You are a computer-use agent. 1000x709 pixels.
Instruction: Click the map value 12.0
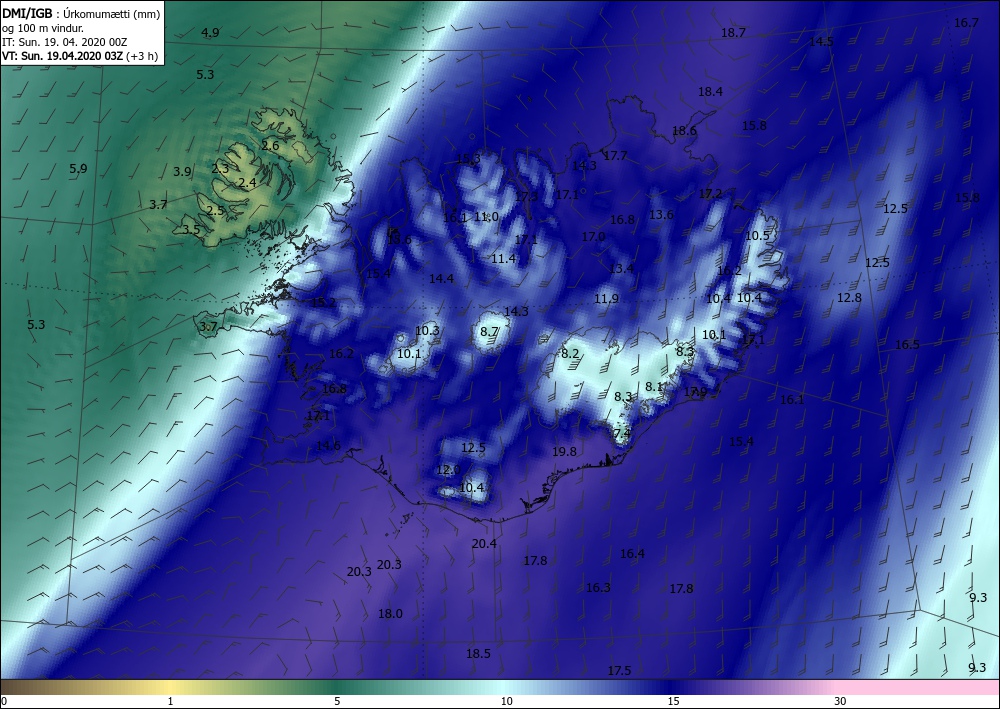coord(448,470)
